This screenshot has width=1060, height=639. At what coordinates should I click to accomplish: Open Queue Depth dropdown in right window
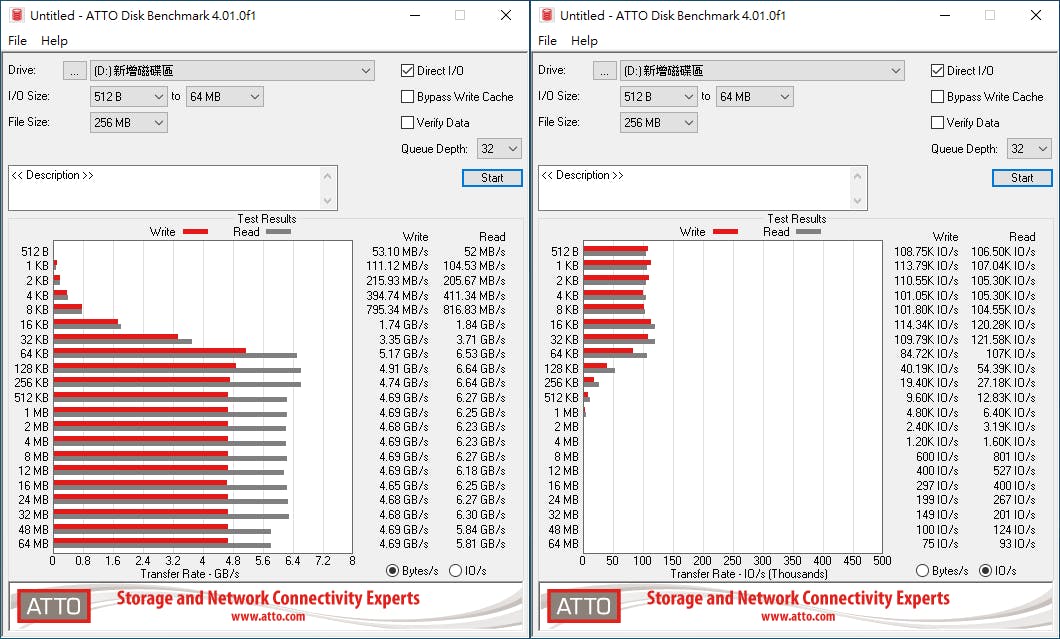(1029, 149)
